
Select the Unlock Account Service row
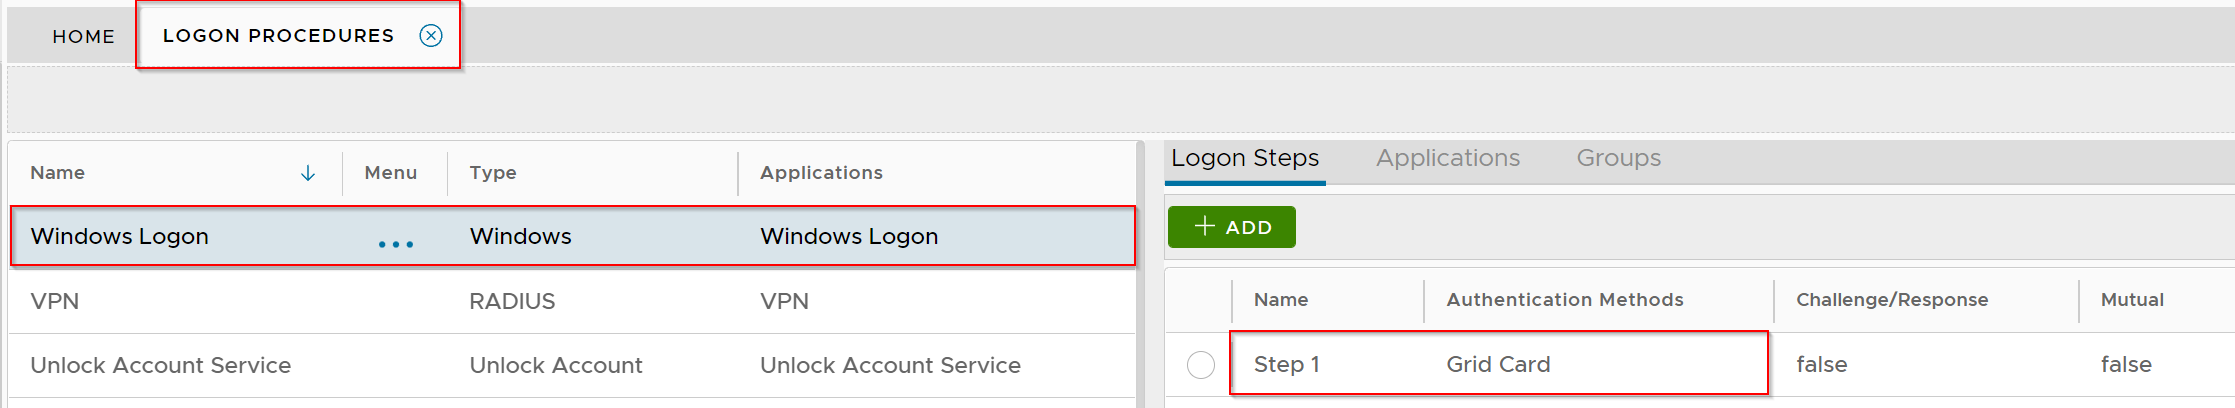tap(160, 365)
